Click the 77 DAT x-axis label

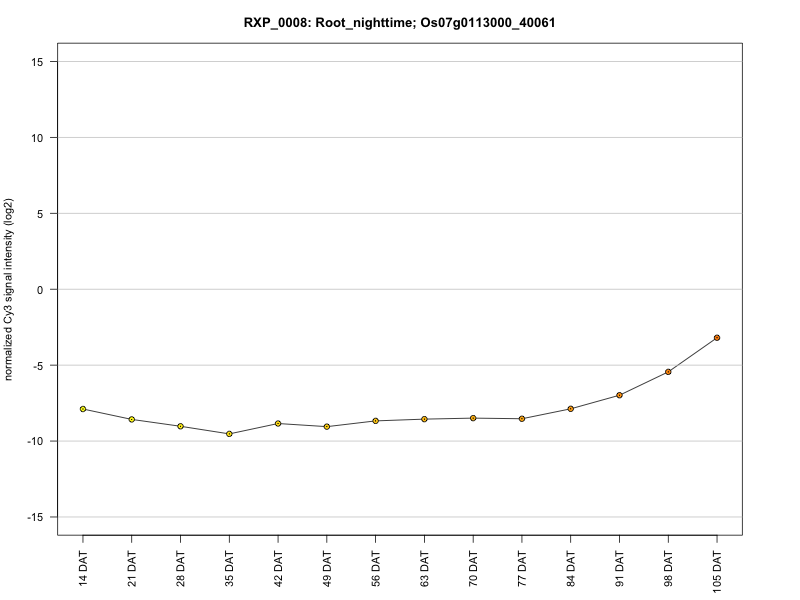click(522, 569)
